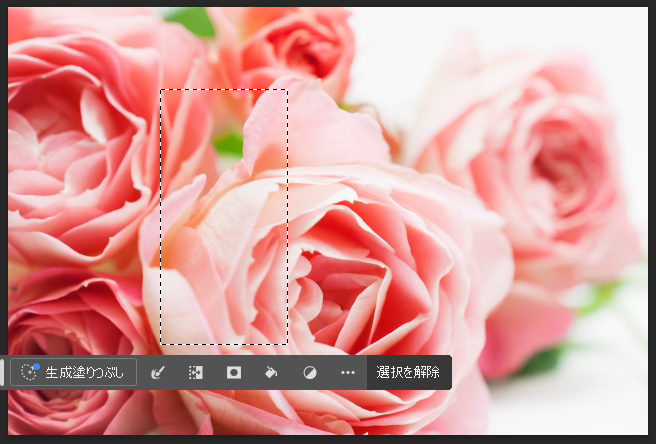Click the green leaf between the roses
656x444 pixels.
[229, 145]
